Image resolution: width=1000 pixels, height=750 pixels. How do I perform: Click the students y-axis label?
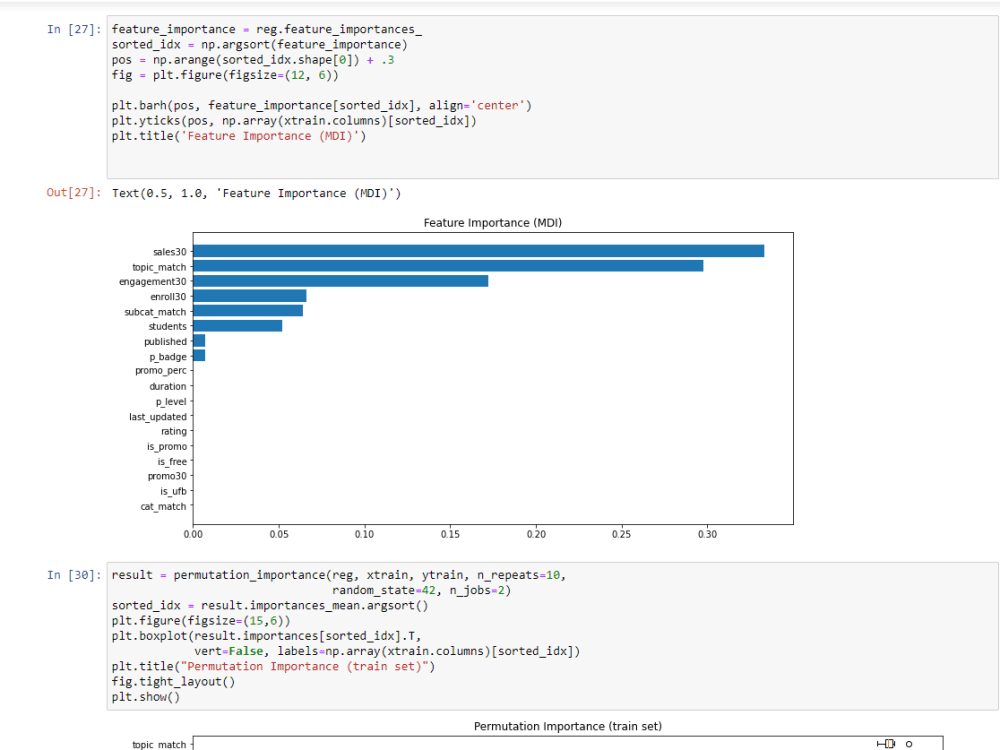(x=168, y=327)
